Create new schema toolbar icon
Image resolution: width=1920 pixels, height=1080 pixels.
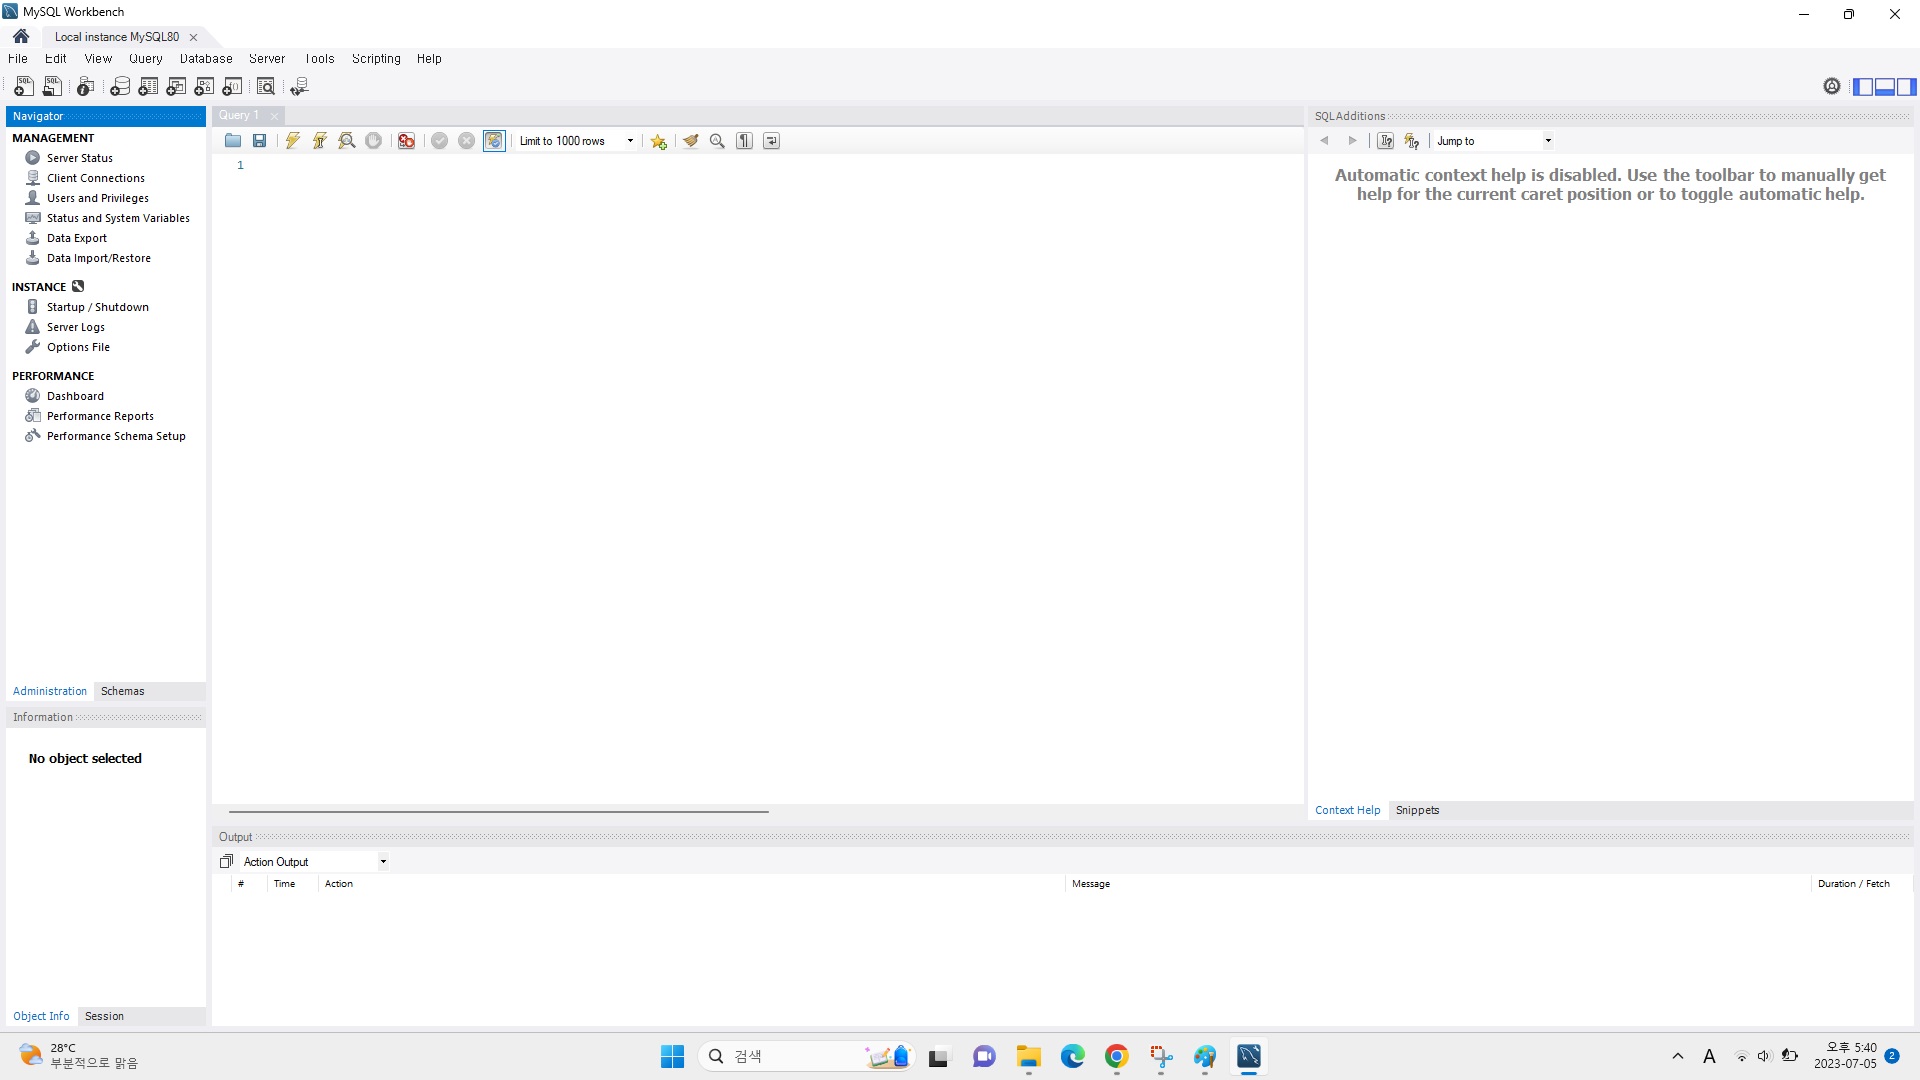coord(120,87)
